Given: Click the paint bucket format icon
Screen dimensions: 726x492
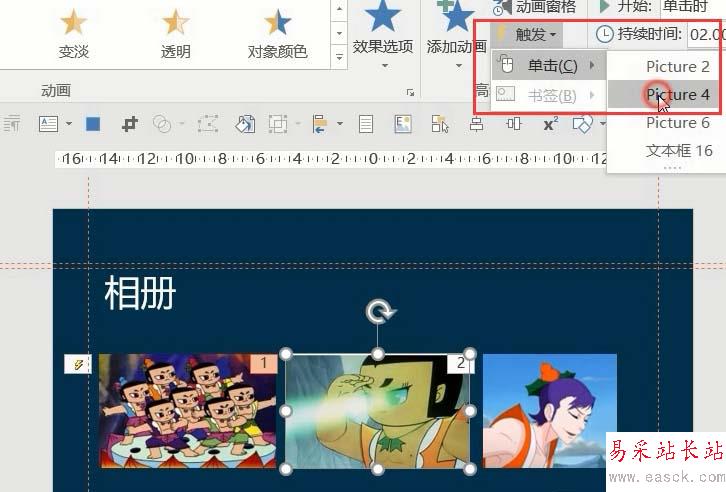Looking at the screenshot, I should coord(245,124).
